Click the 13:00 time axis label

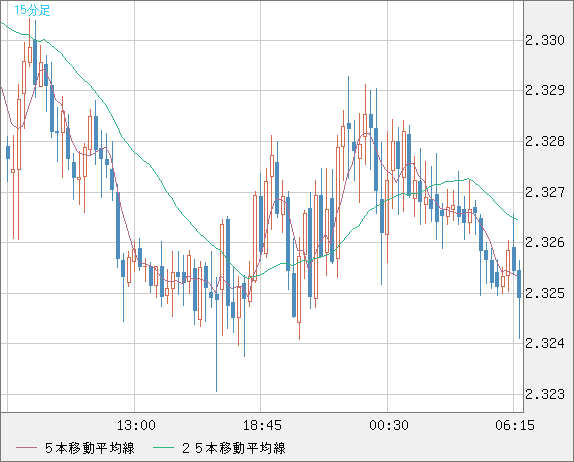pyautogui.click(x=136, y=425)
